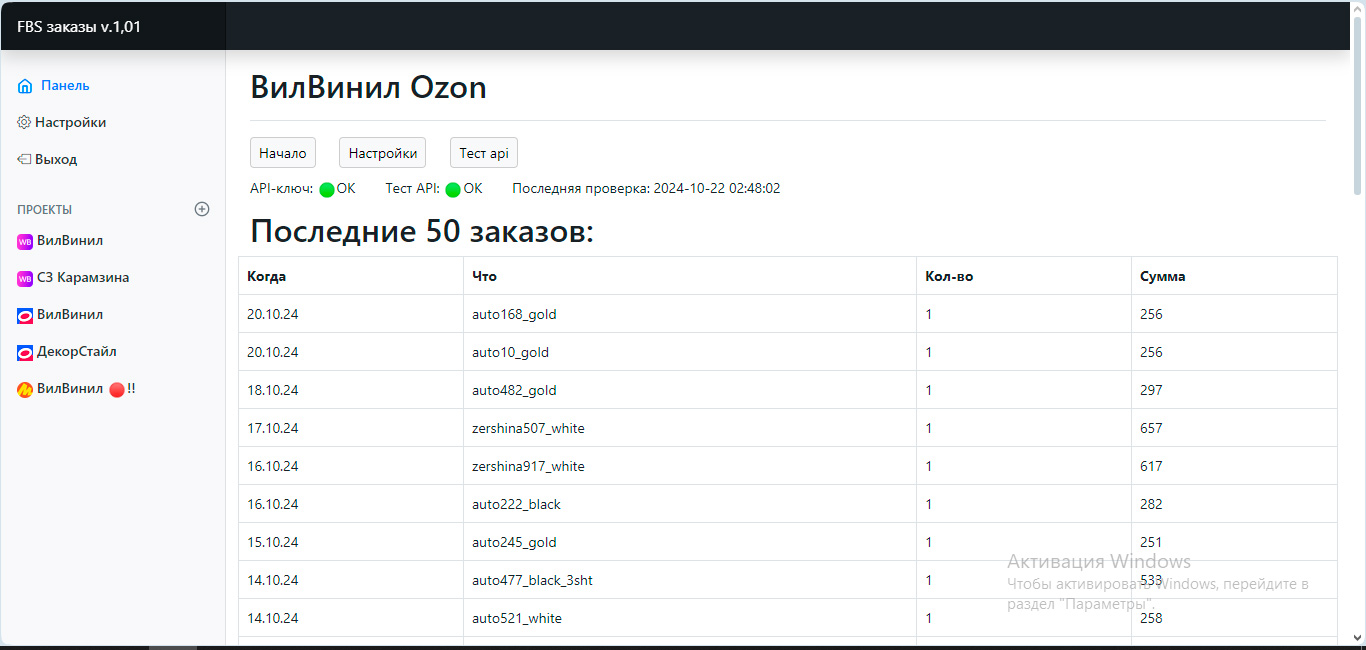
Task: Select the zershina507_white order row
Action: (528, 428)
